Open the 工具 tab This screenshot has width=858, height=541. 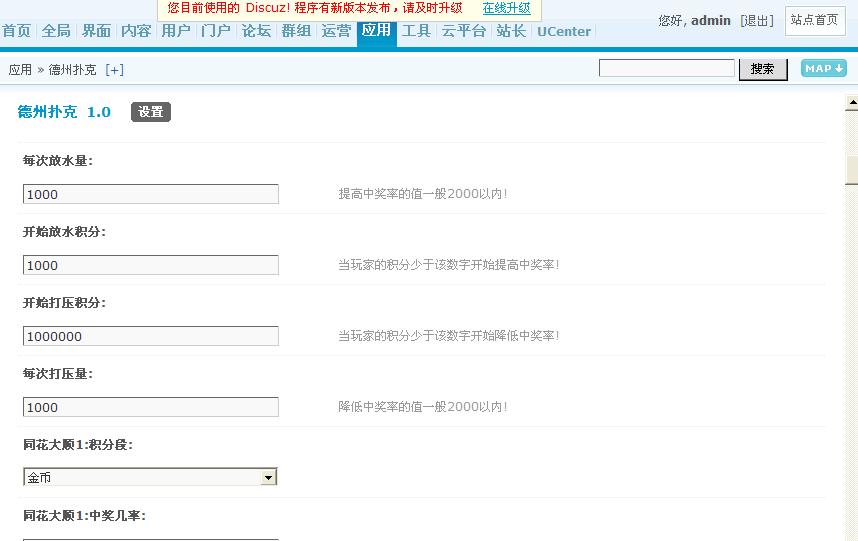416,31
